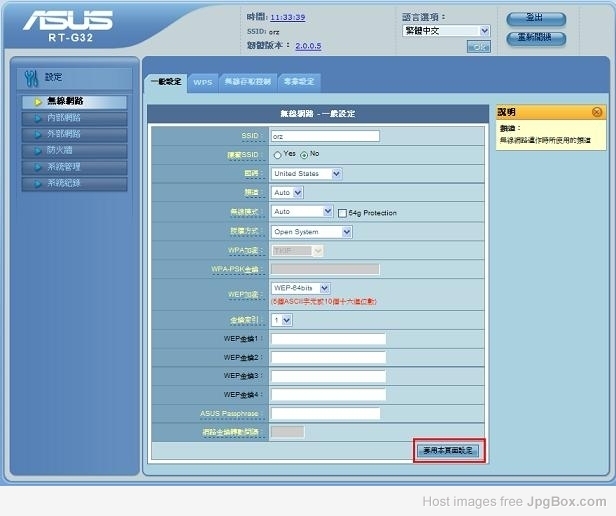The height and width of the screenshot is (516, 616).
Task: Open the WEP-64bits encryption dropdown
Action: point(301,289)
